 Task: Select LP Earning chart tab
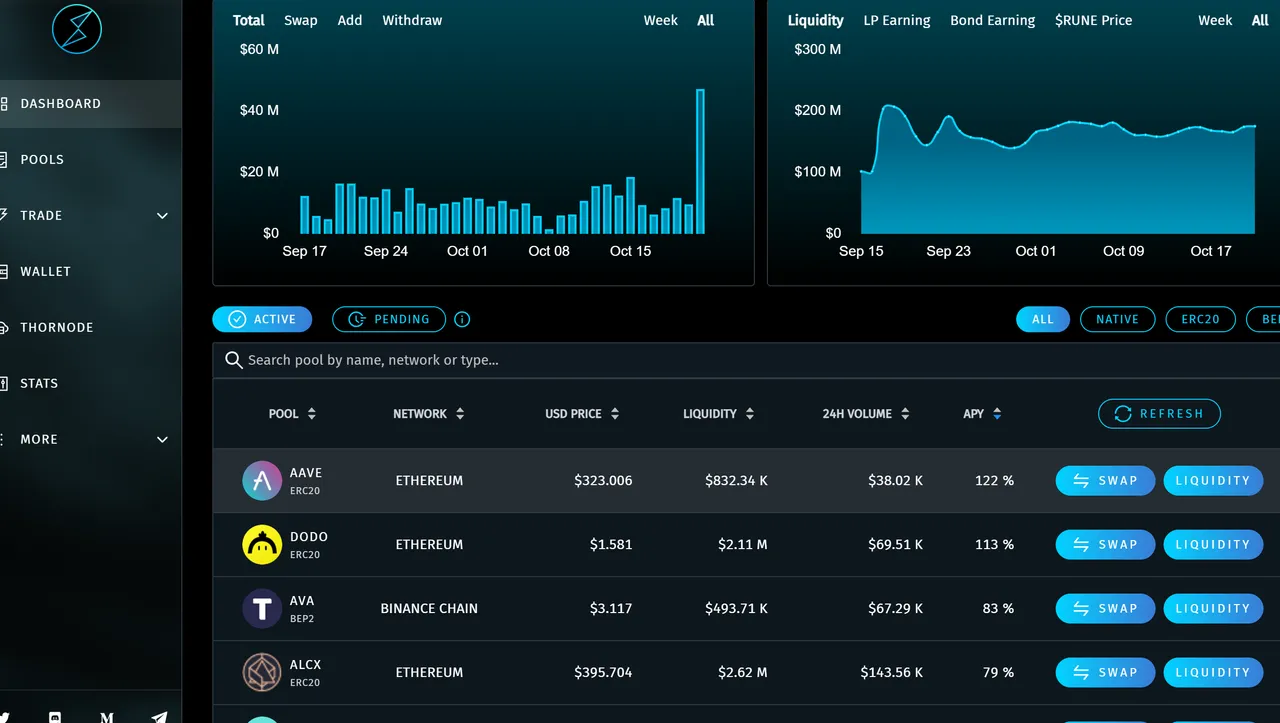pyautogui.click(x=897, y=20)
